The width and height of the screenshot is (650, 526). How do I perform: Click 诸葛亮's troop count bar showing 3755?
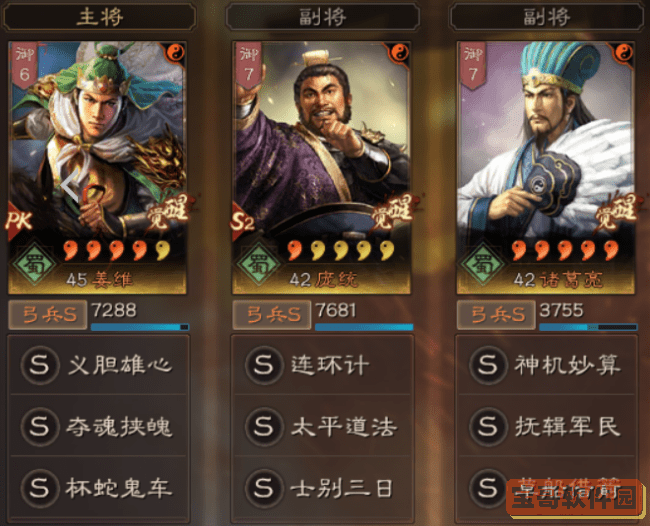[588, 327]
